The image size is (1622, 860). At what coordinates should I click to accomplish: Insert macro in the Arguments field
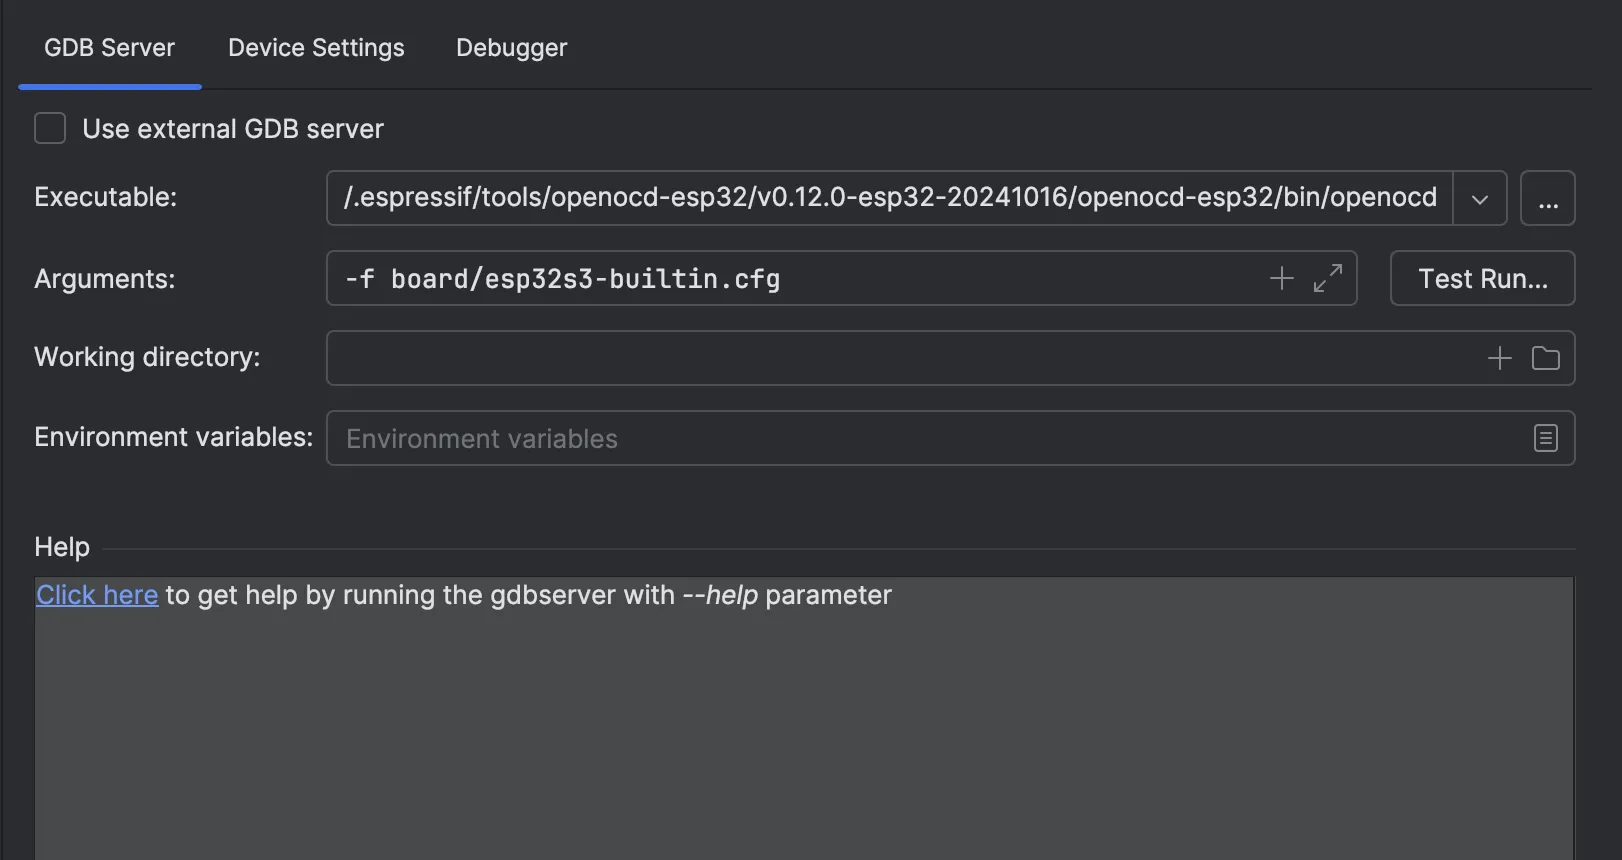(1281, 278)
